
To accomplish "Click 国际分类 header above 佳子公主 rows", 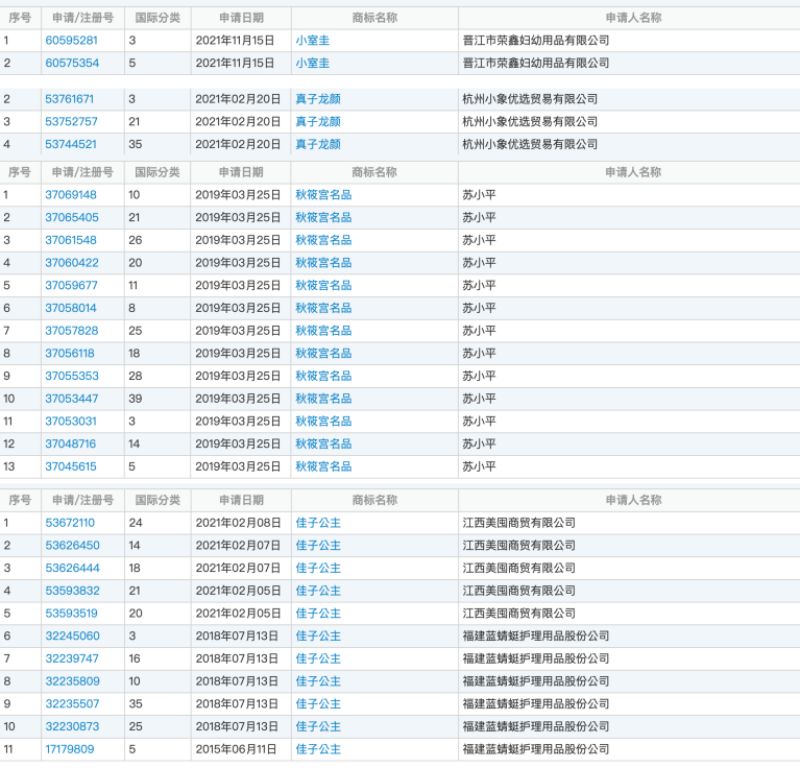I will 158,500.
